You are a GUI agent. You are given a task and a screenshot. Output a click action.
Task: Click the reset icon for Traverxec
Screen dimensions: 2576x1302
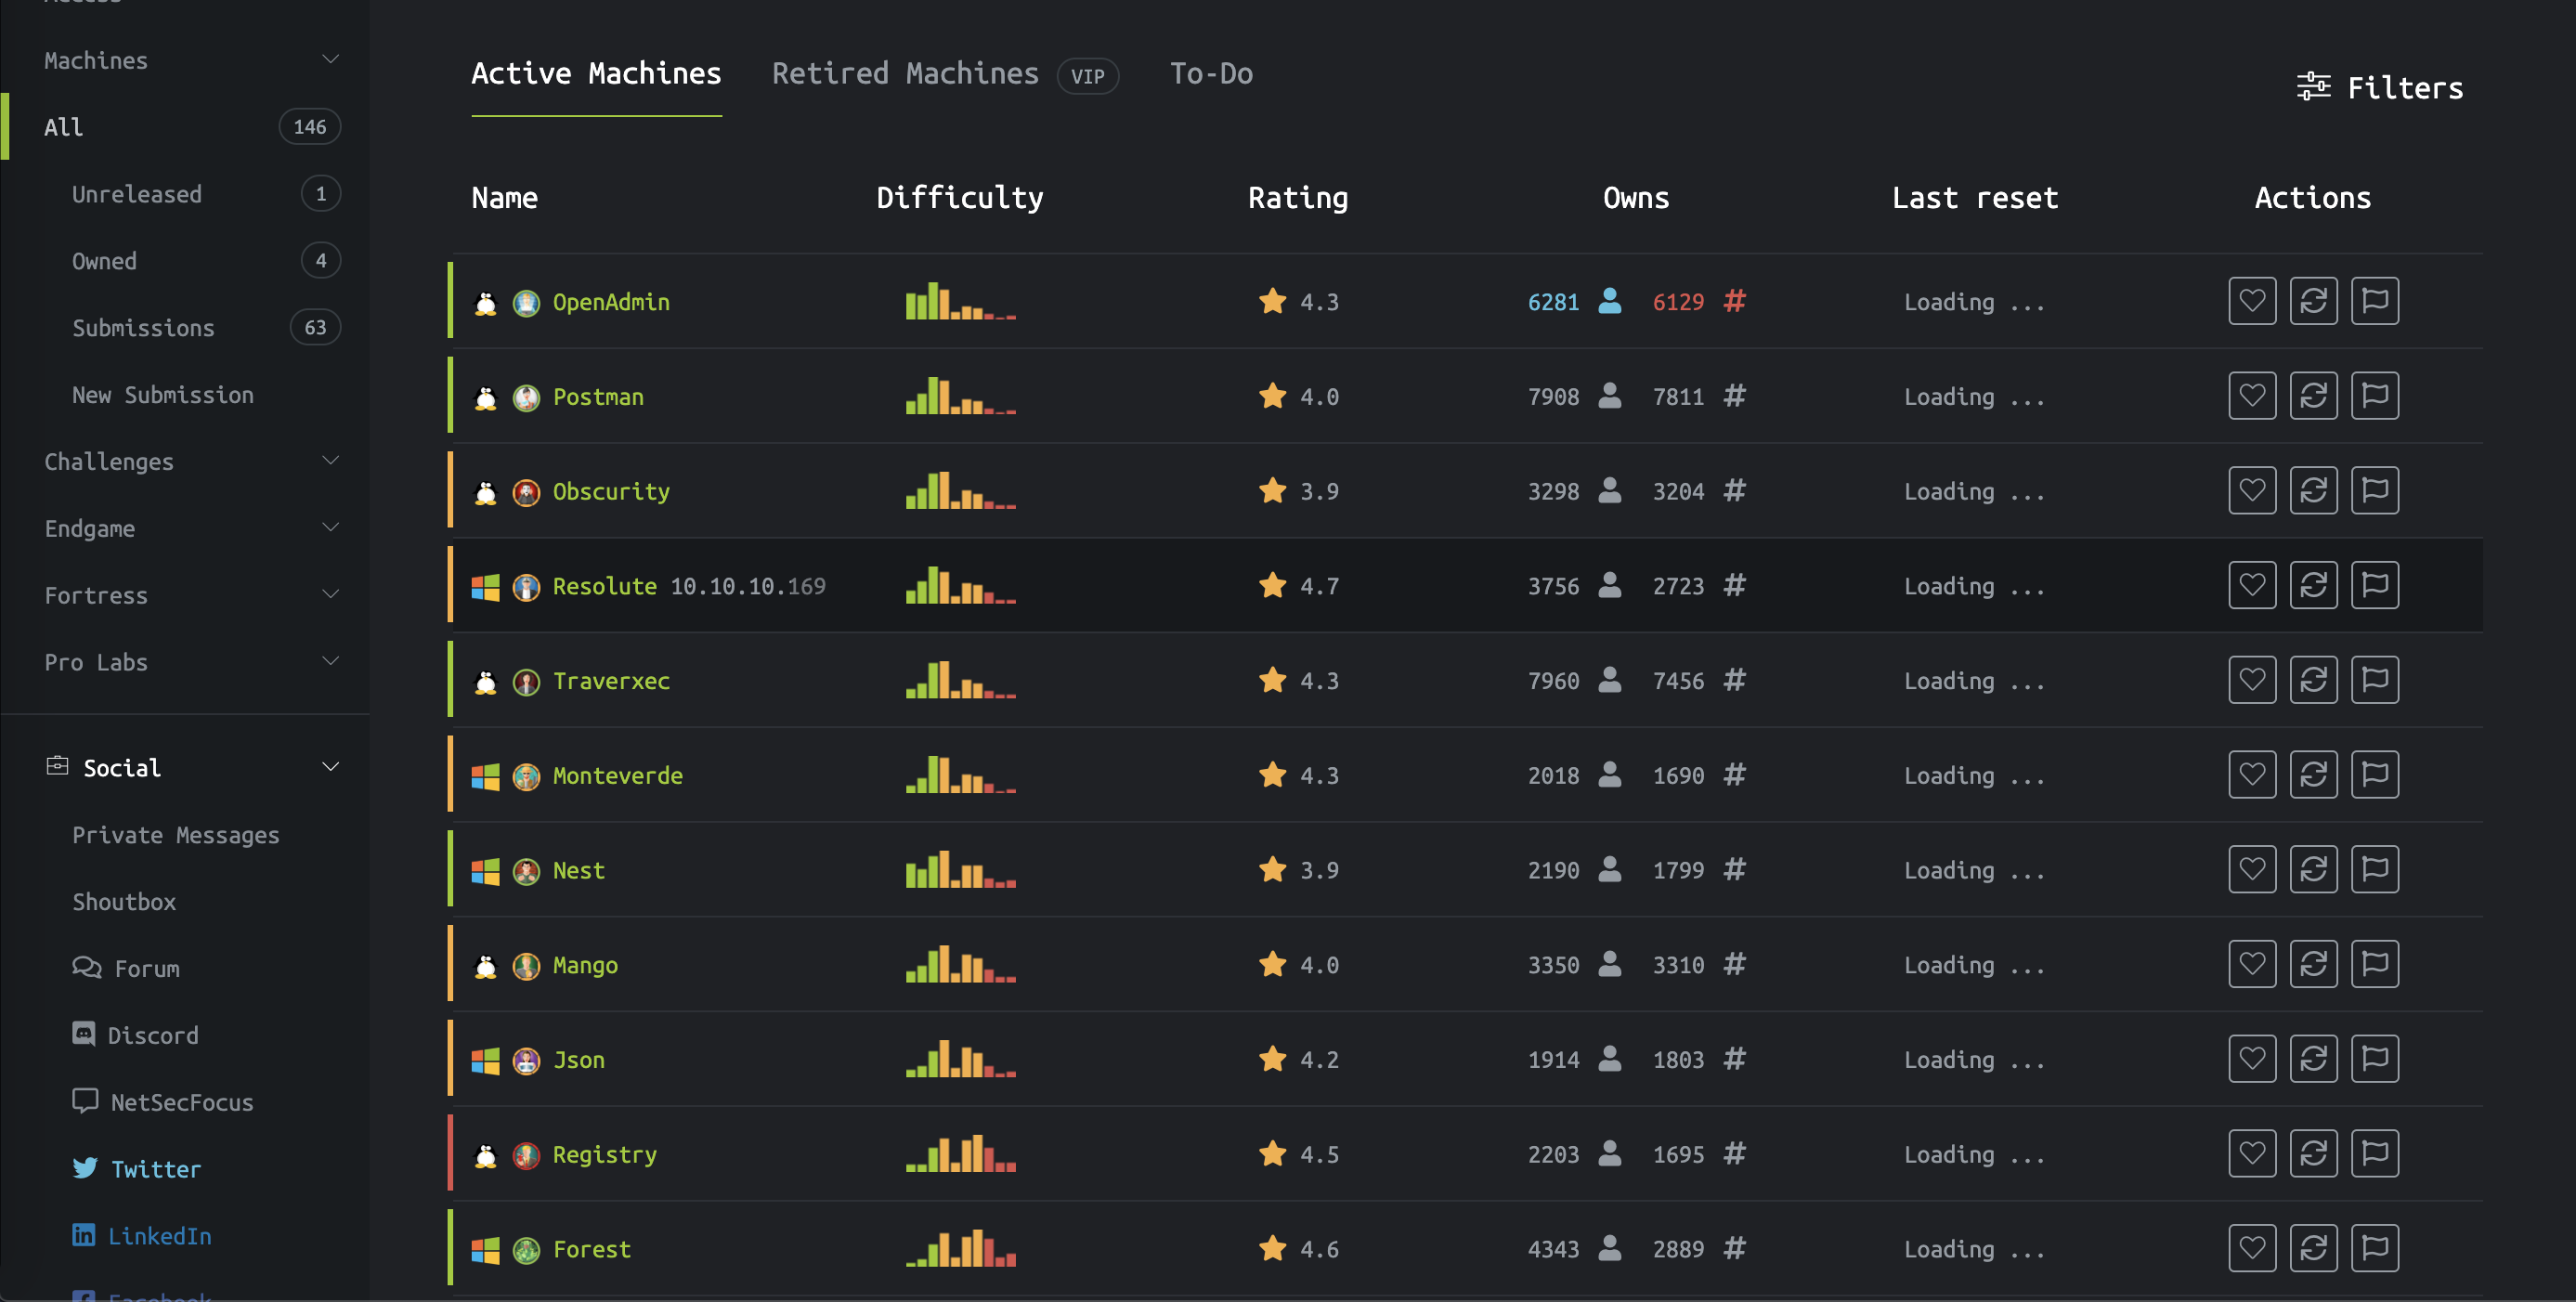2313,680
